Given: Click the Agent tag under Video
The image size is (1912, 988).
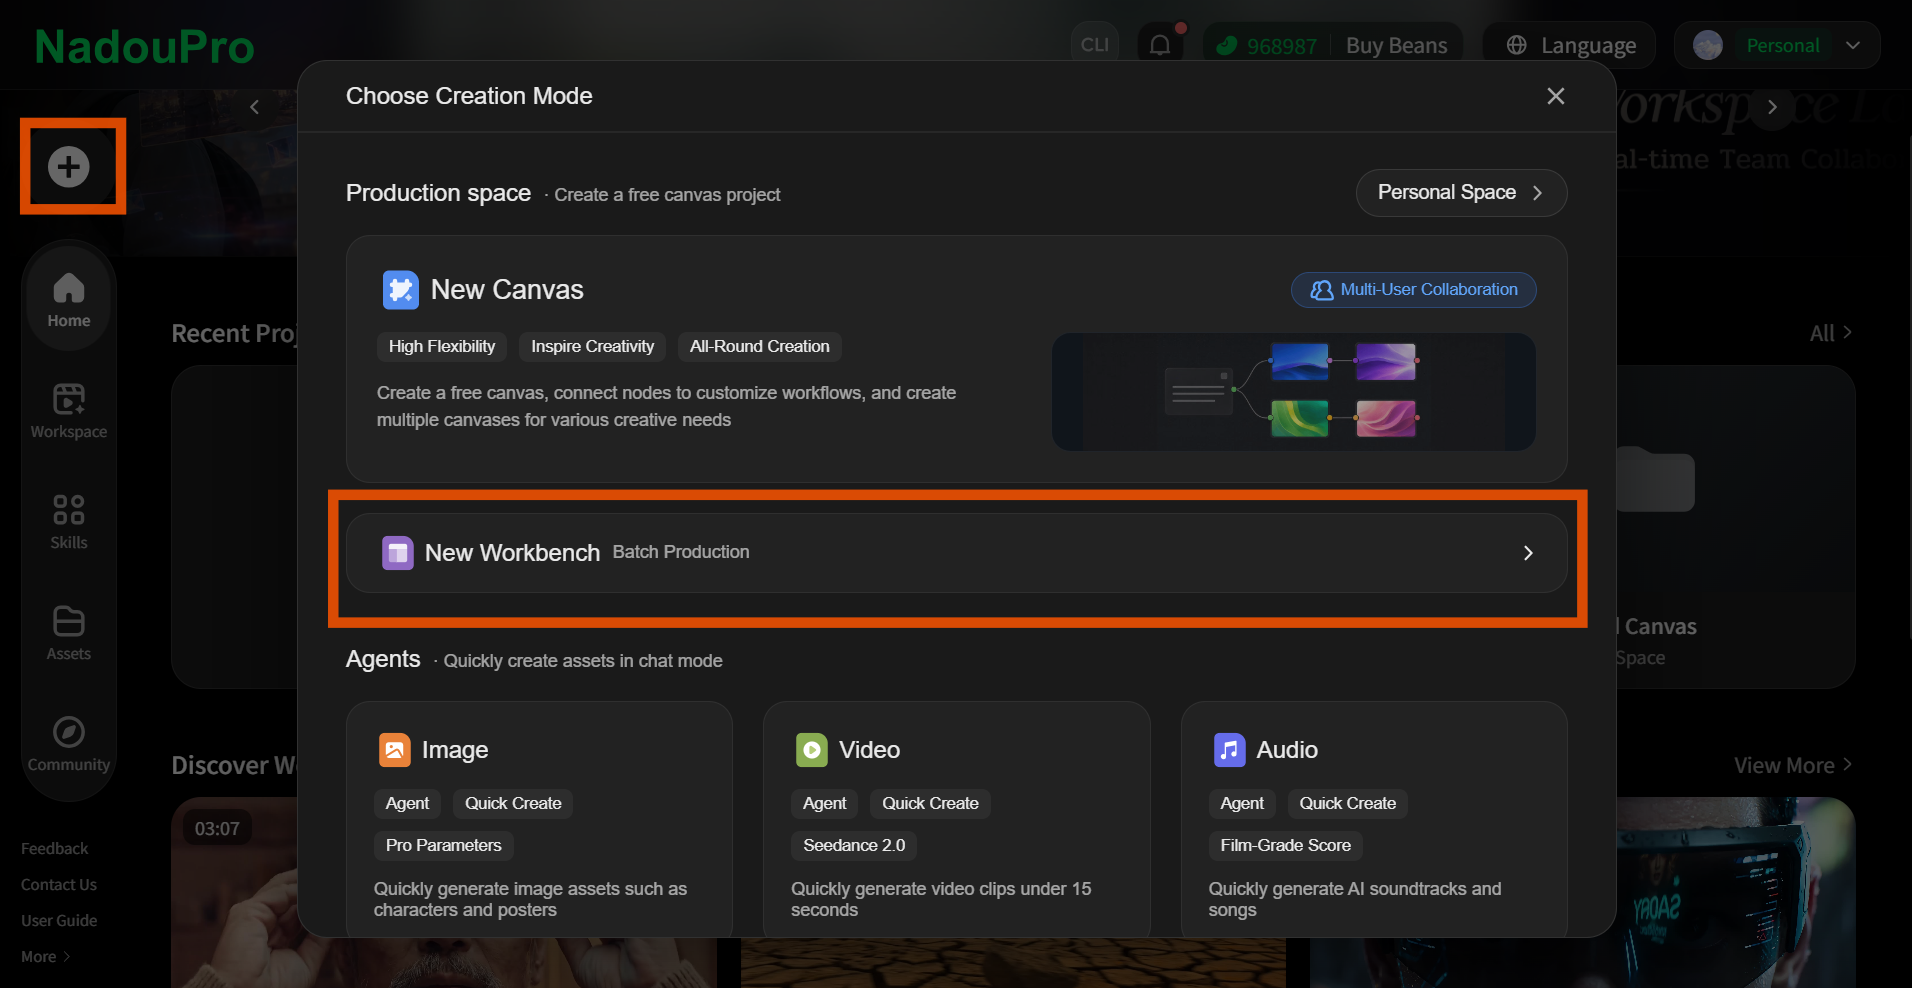Looking at the screenshot, I should pyautogui.click(x=825, y=804).
